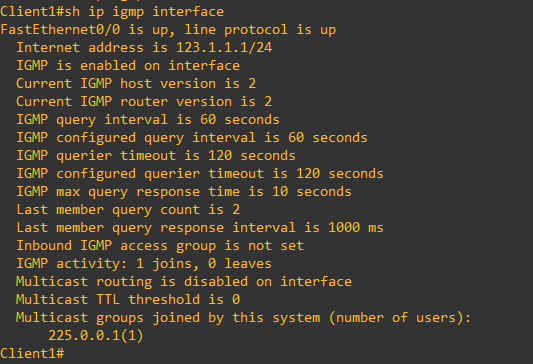Click the 'Multicast TTL threshold is 0' line
533x364 pixels.
(x=128, y=300)
